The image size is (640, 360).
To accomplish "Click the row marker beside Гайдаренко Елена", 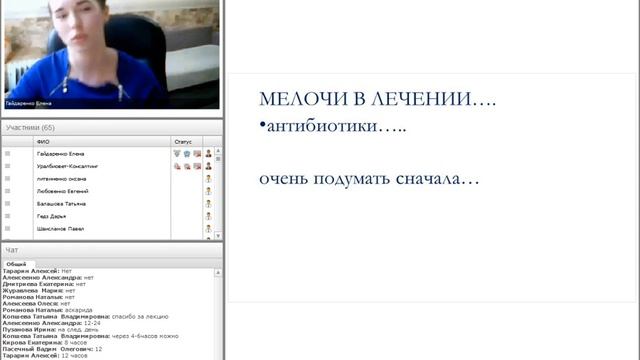I will [7, 153].
